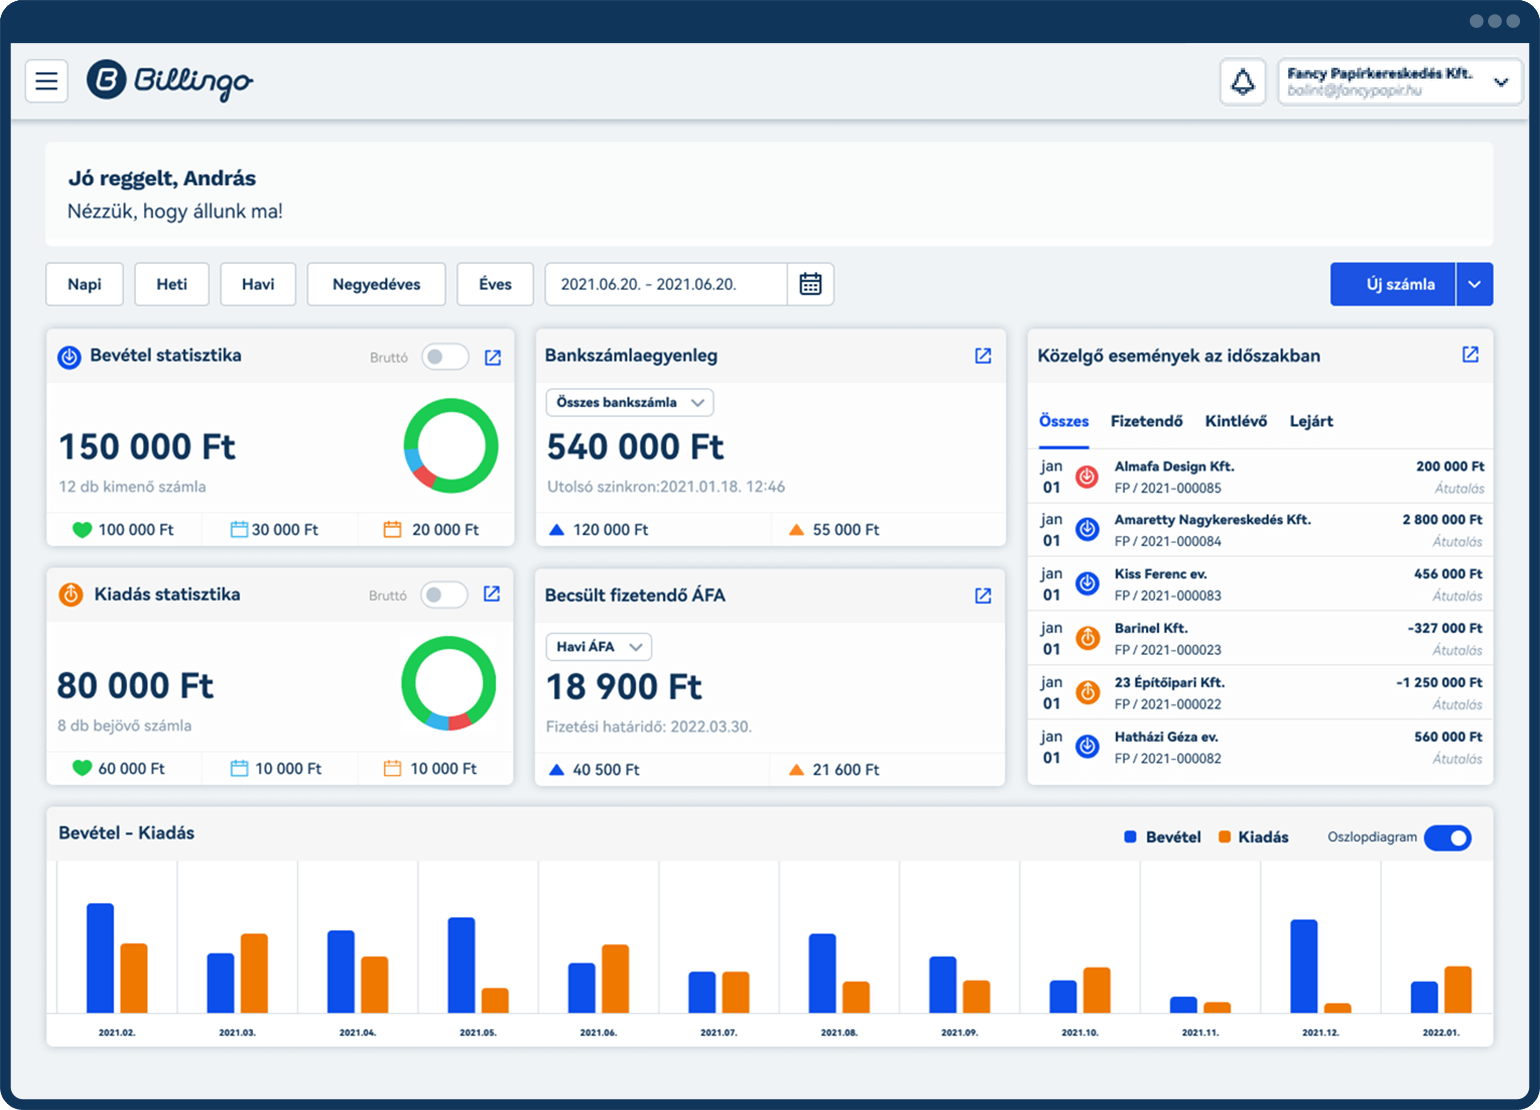This screenshot has height=1110, width=1540.
Task: Click the -327 000 Ft amount
Action: (x=1445, y=628)
